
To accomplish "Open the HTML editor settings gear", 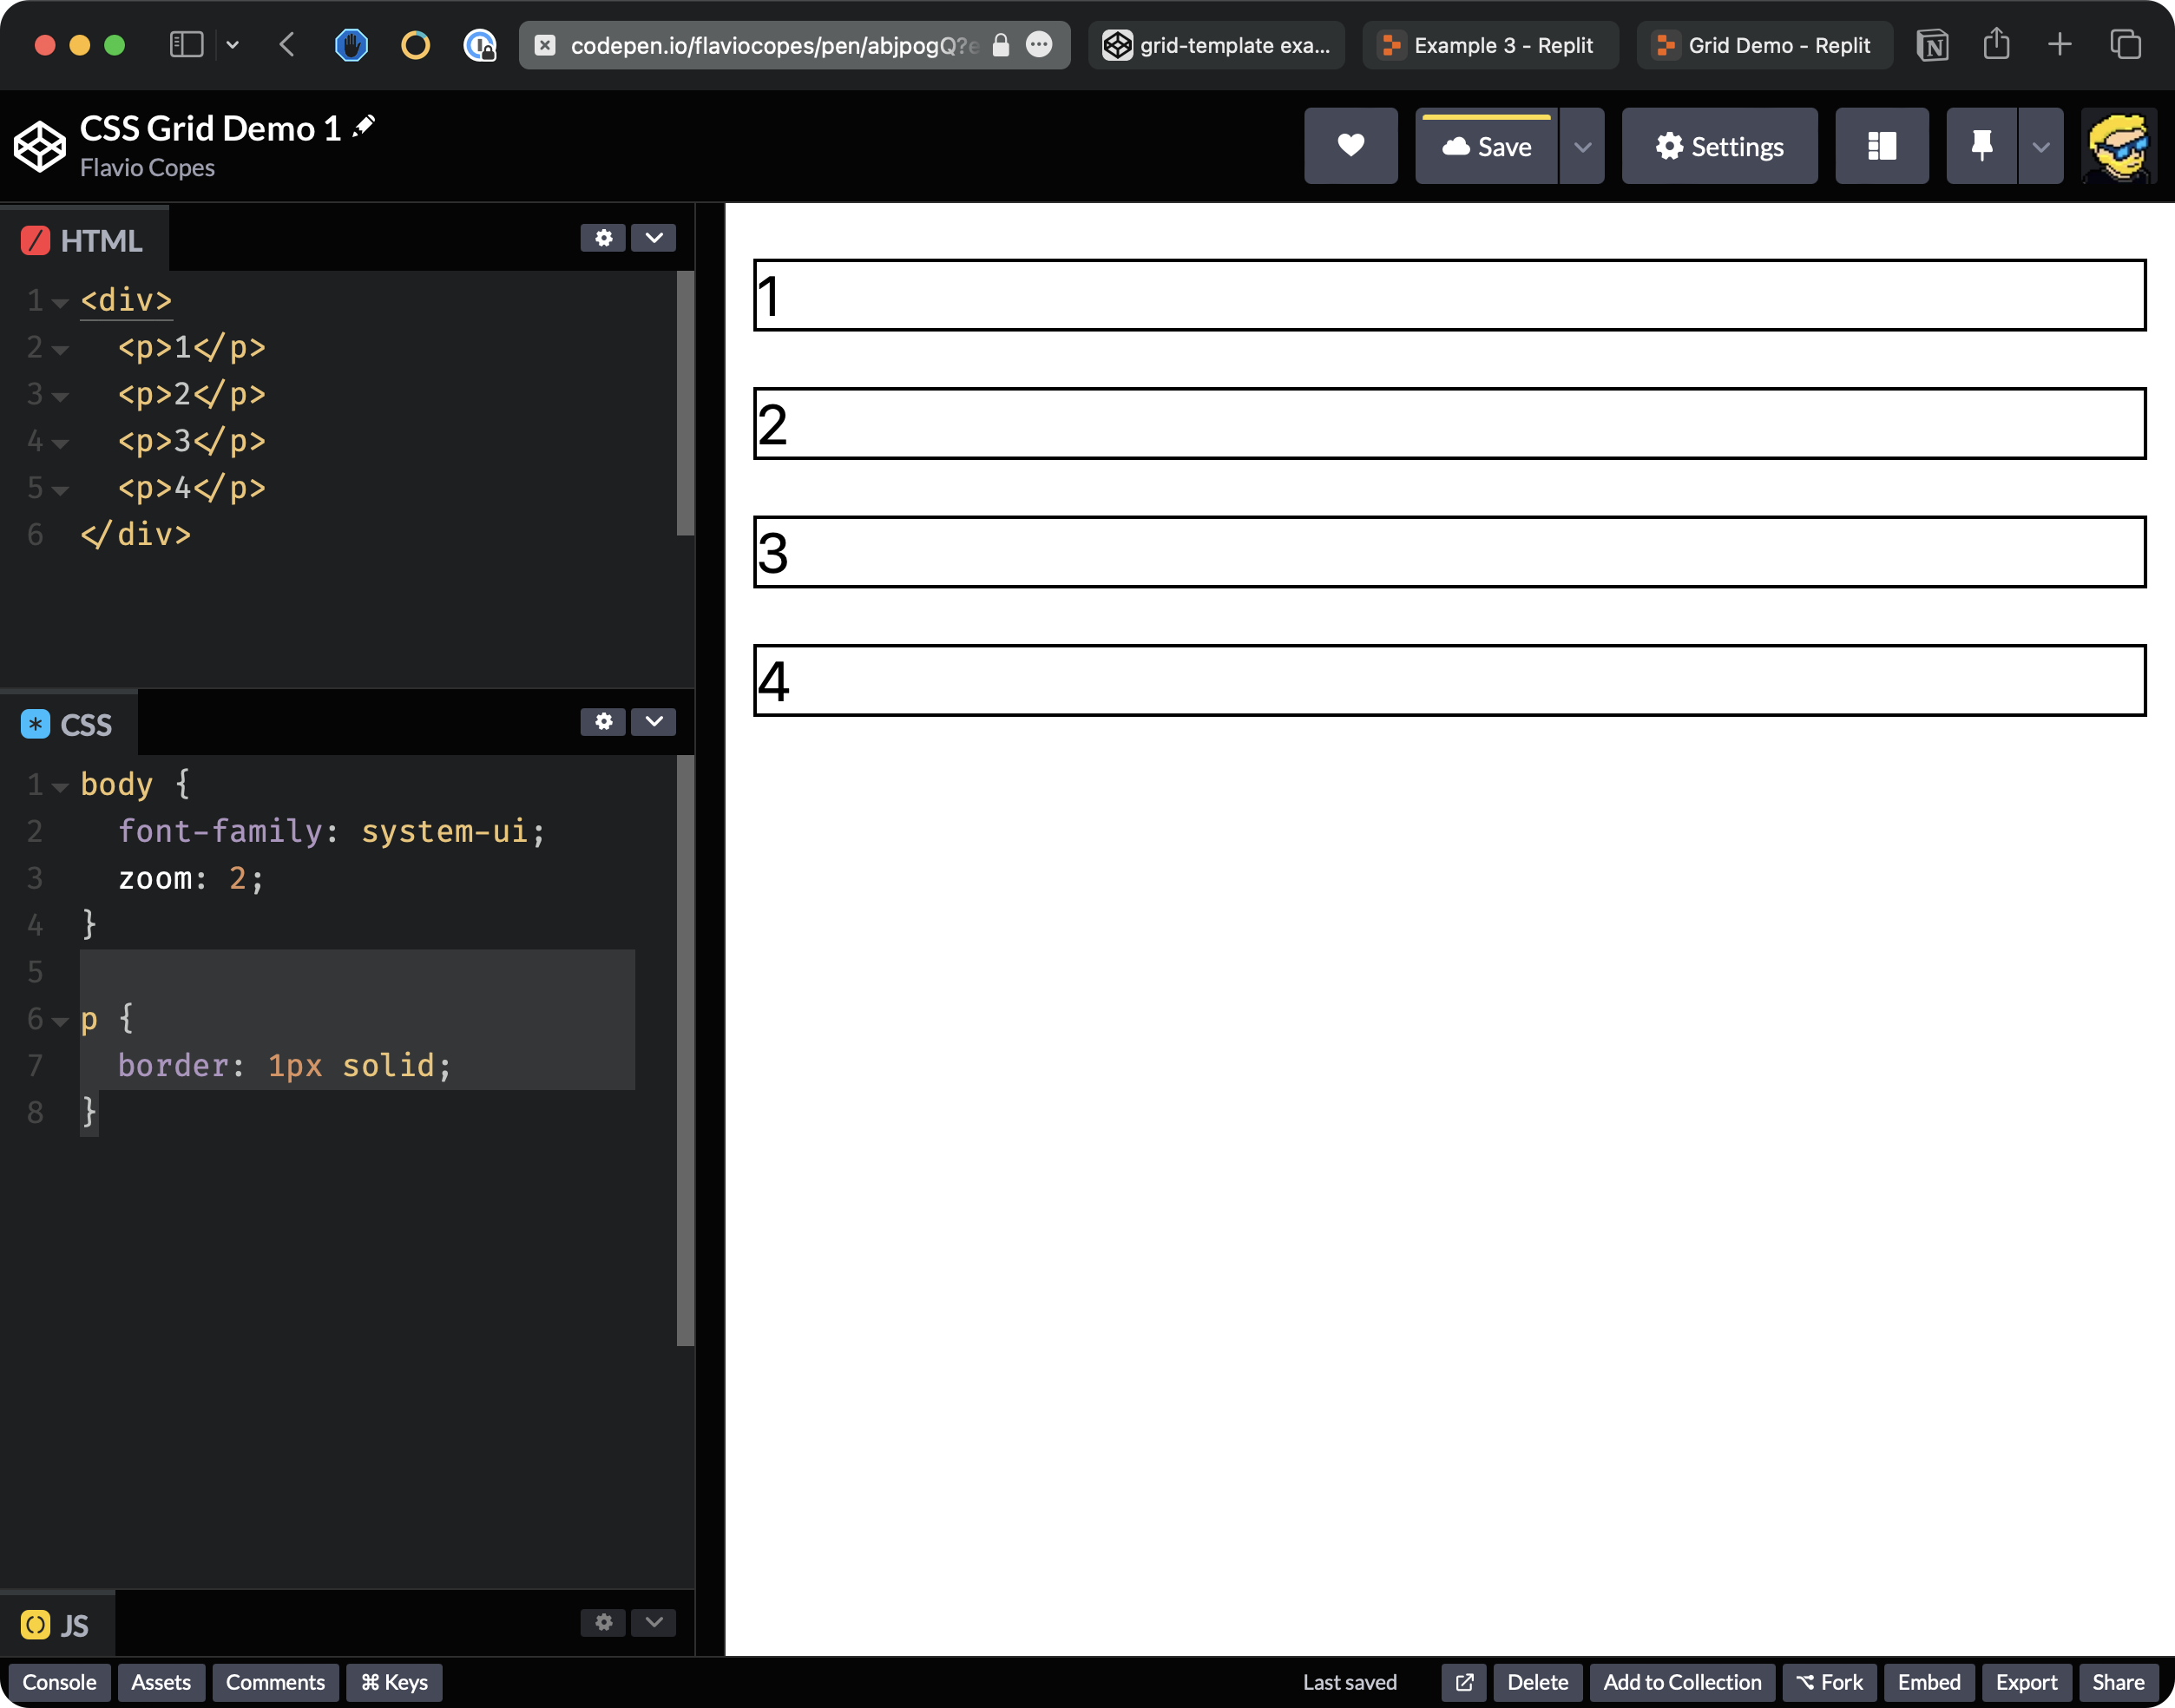I will (x=603, y=238).
